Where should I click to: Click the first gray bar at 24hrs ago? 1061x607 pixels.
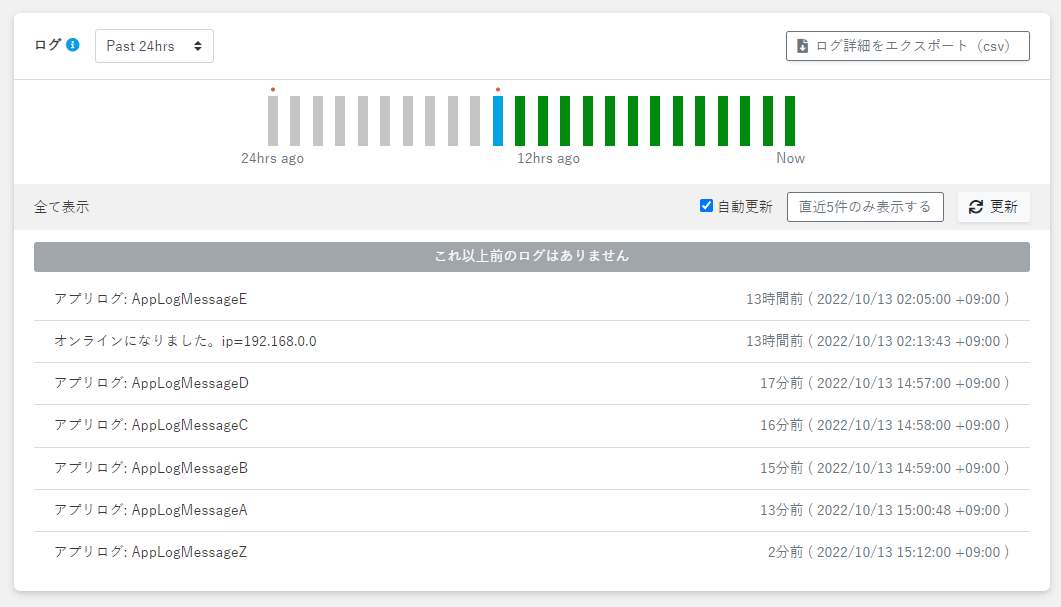tap(273, 121)
